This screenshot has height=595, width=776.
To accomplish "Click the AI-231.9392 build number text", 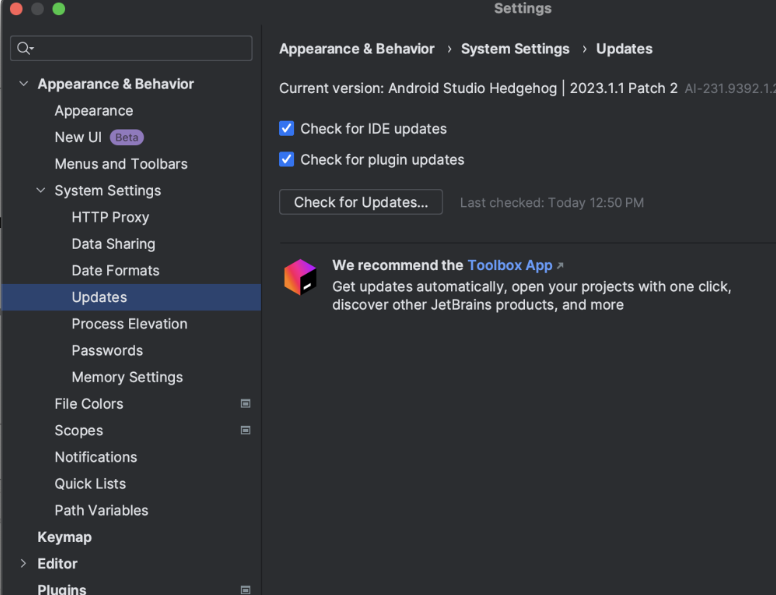I will (x=730, y=89).
